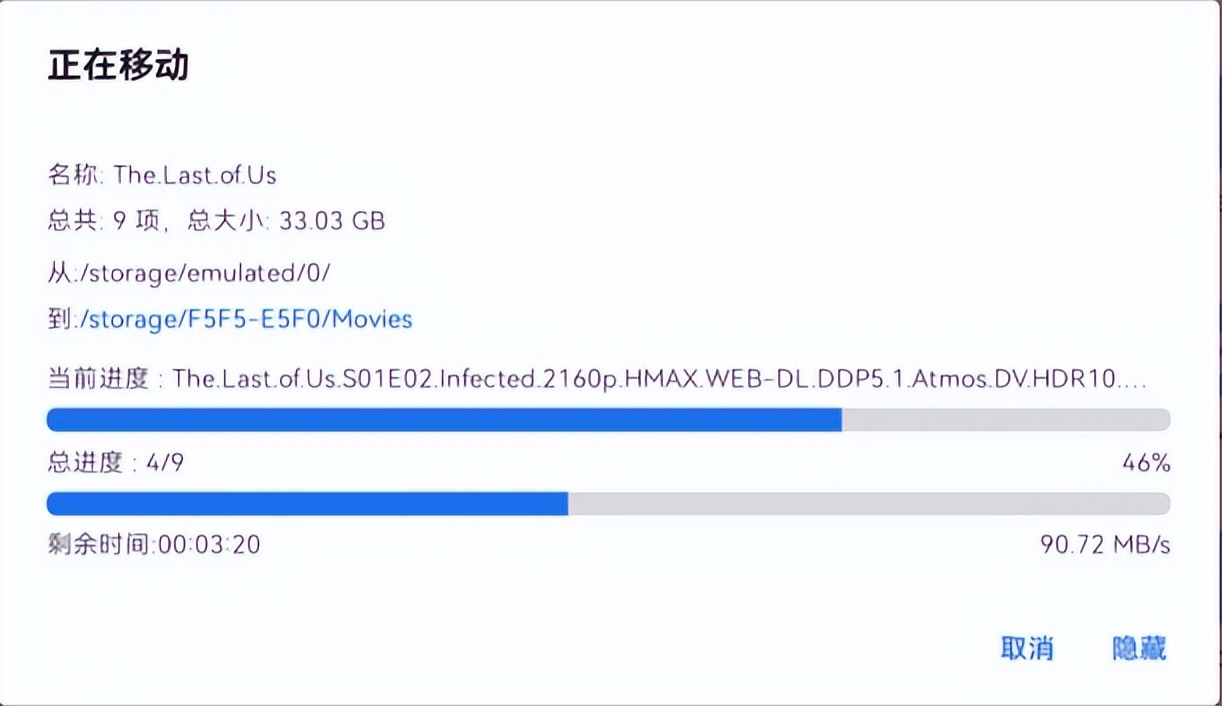This screenshot has width=1222, height=706.
Task: Click the remaining time 00:03:20
Action: 208,545
